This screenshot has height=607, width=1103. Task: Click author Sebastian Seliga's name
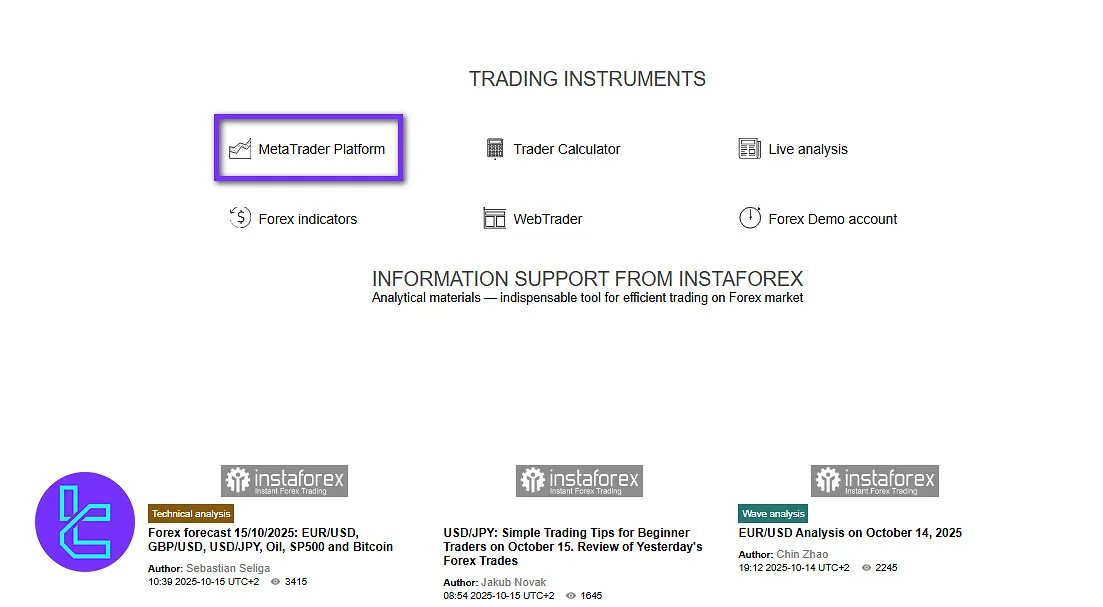(231, 568)
